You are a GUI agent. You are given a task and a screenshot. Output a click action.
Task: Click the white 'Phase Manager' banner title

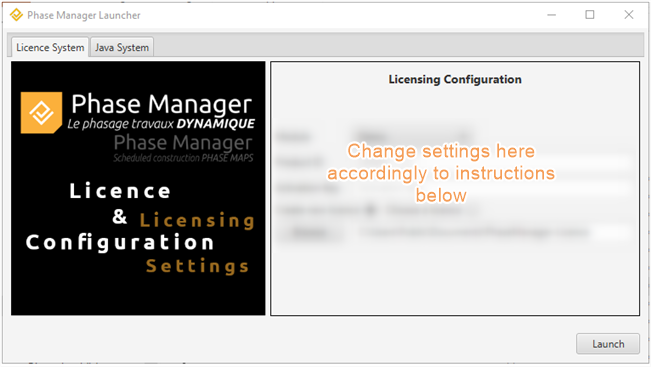pyautogui.click(x=162, y=104)
